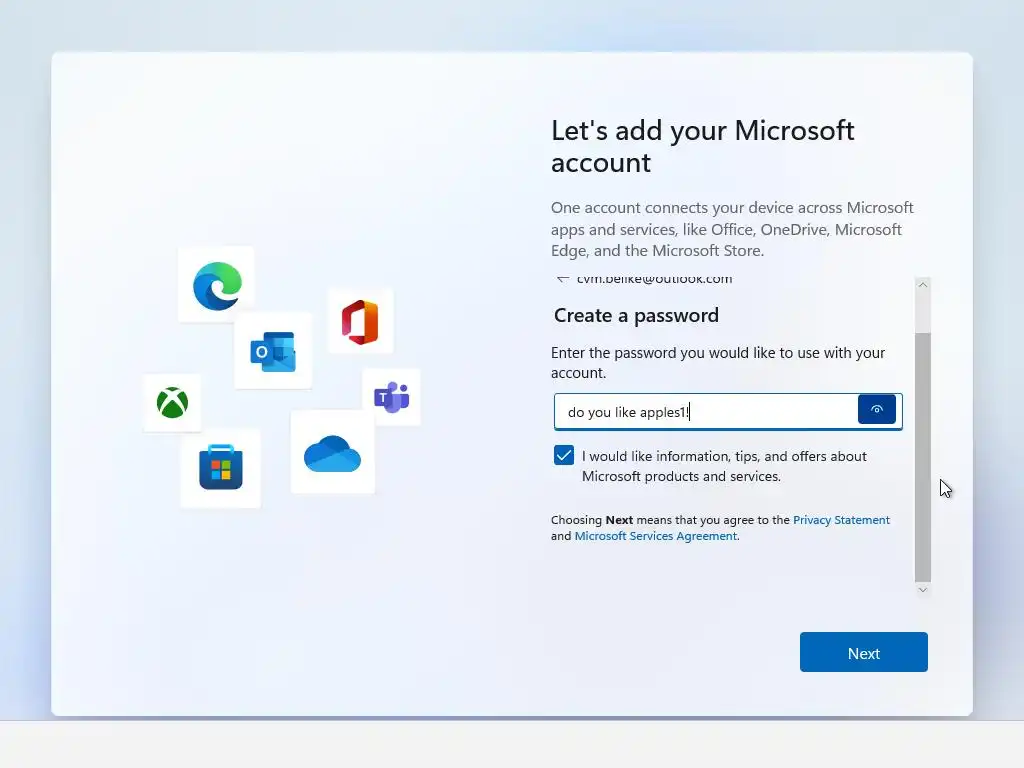The width and height of the screenshot is (1024, 768).
Task: Click the 'Create a password' heading
Action: (636, 315)
